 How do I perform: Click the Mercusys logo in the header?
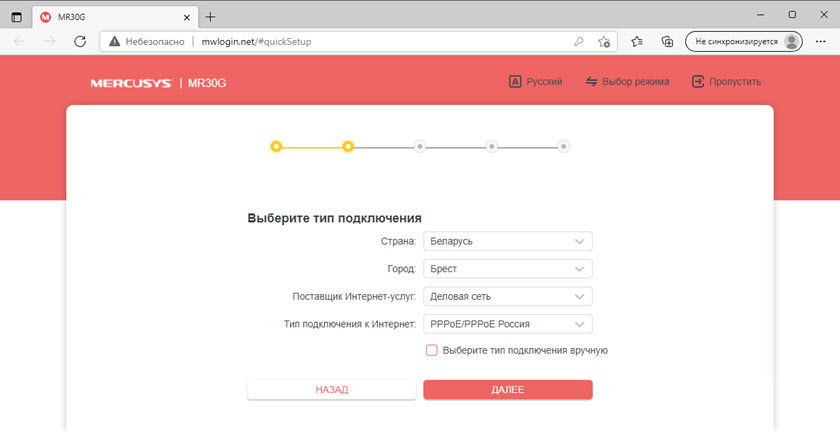pyautogui.click(x=132, y=82)
